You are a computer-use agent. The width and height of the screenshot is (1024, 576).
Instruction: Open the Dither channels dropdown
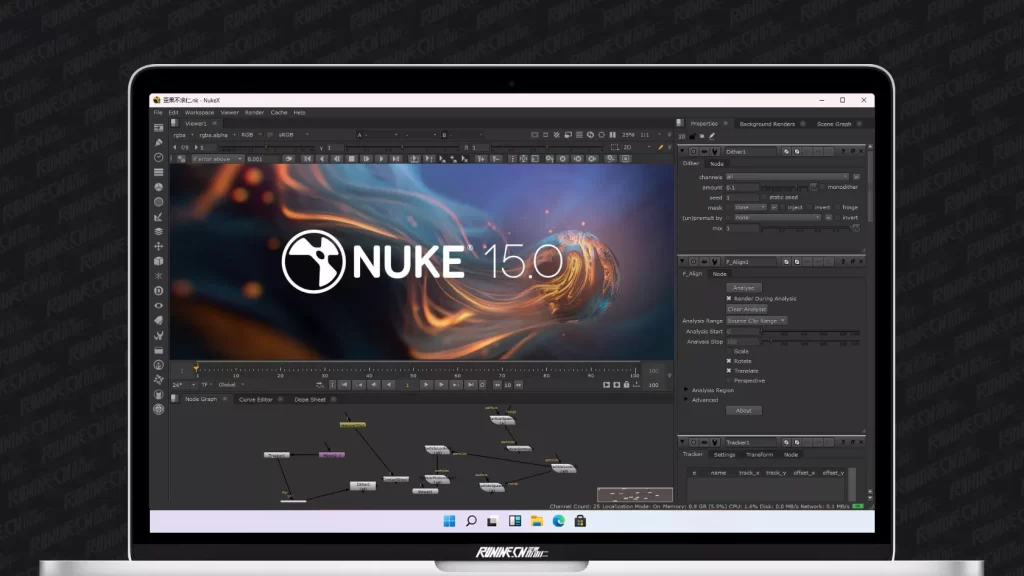[x=786, y=176]
